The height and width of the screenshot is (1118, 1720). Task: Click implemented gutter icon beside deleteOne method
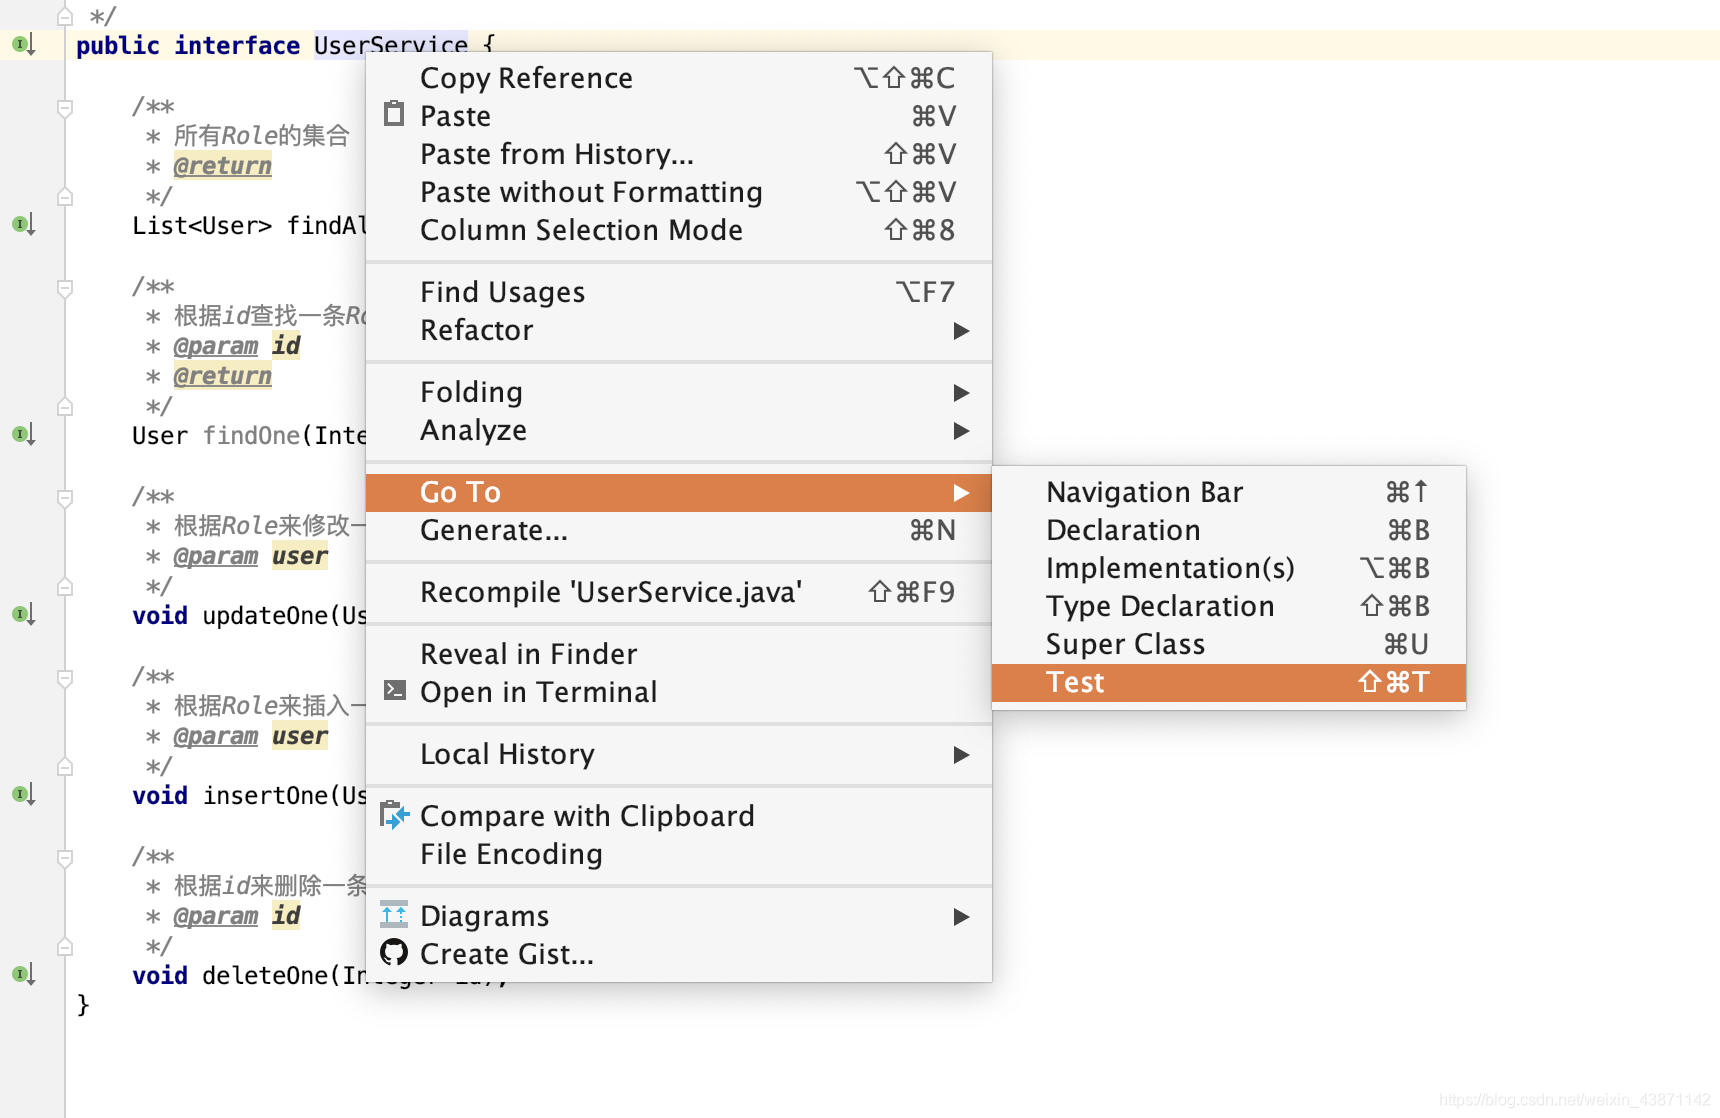[23, 974]
